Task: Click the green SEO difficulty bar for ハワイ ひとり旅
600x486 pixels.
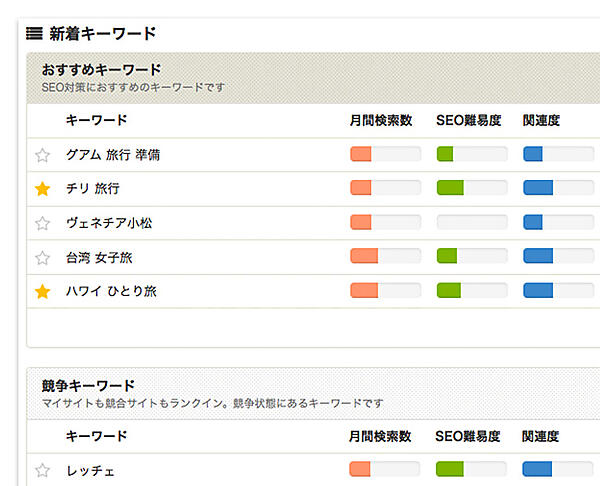Action: [471, 291]
